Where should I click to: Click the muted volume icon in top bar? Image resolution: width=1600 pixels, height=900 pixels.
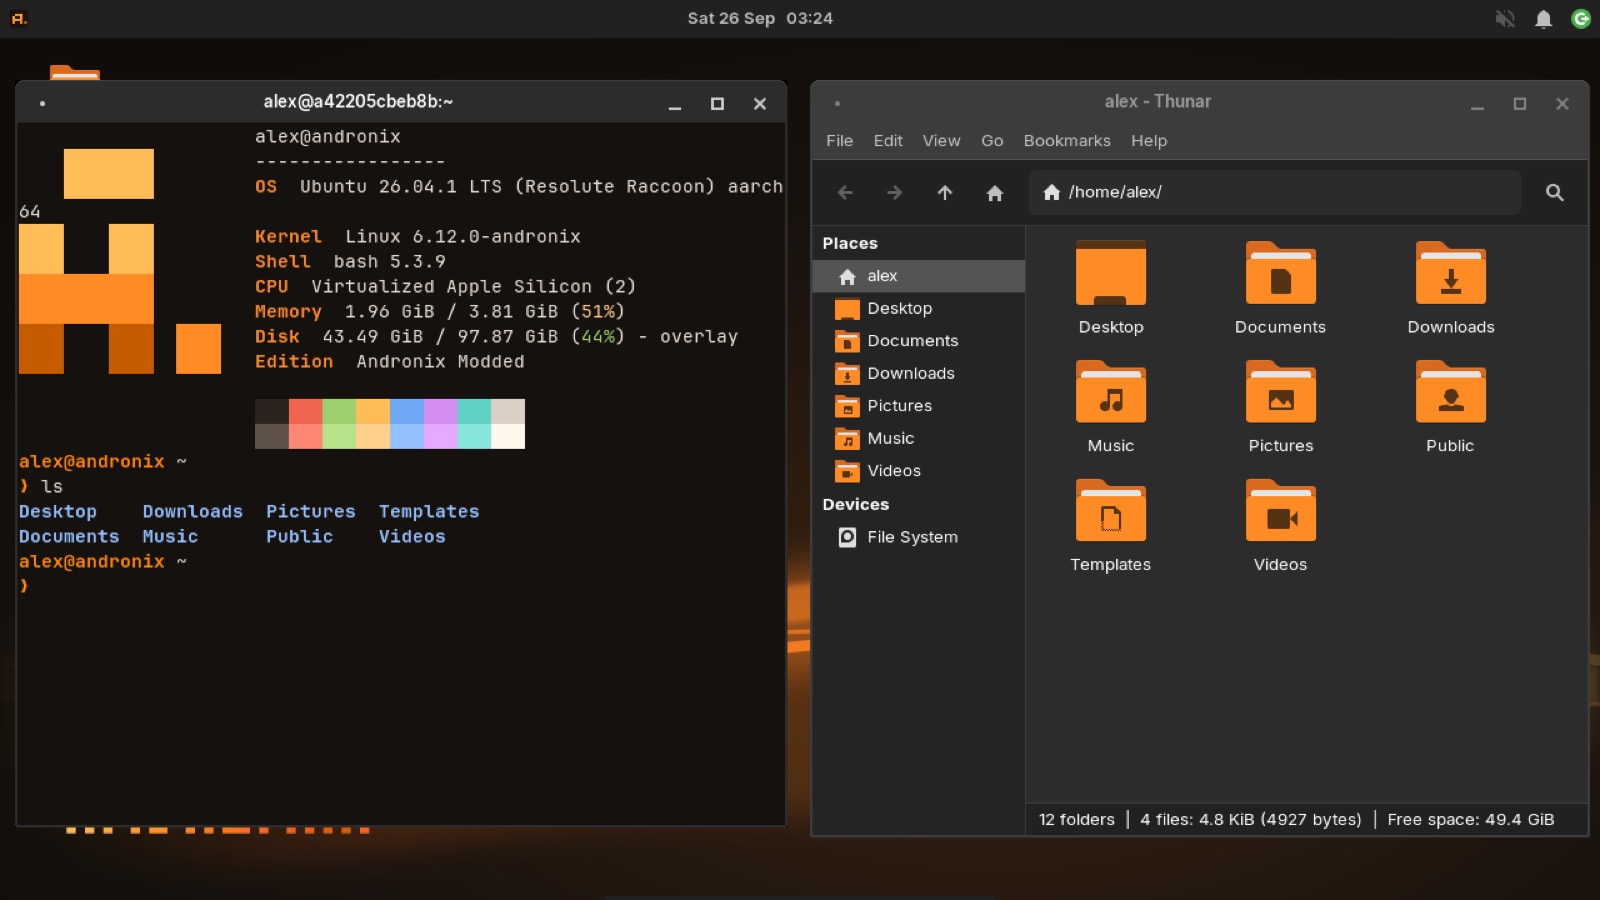click(1504, 19)
